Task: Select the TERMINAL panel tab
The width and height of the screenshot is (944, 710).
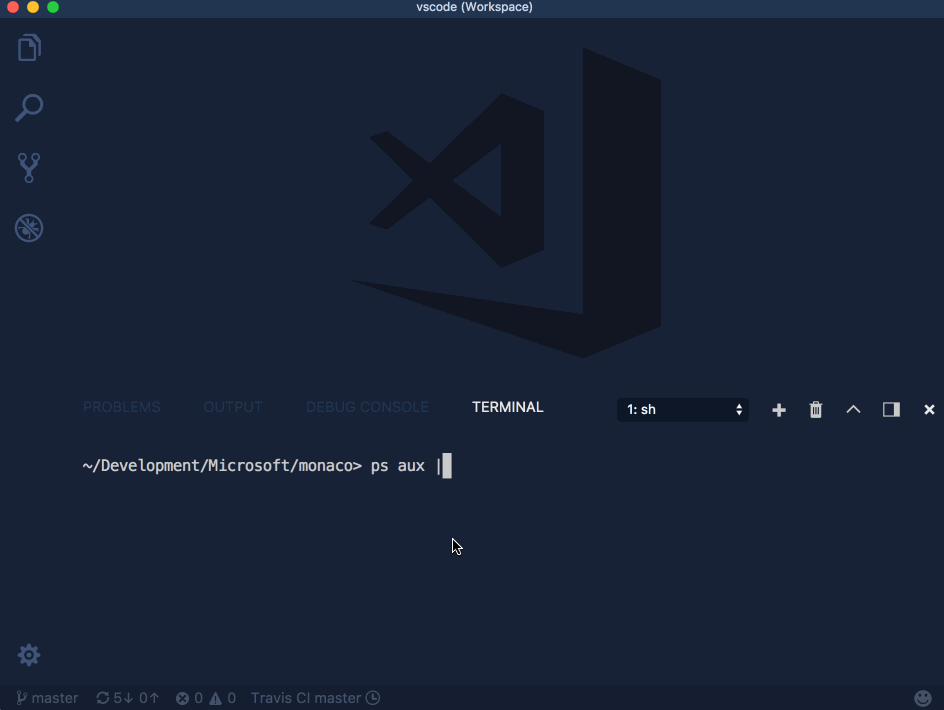Action: [508, 407]
